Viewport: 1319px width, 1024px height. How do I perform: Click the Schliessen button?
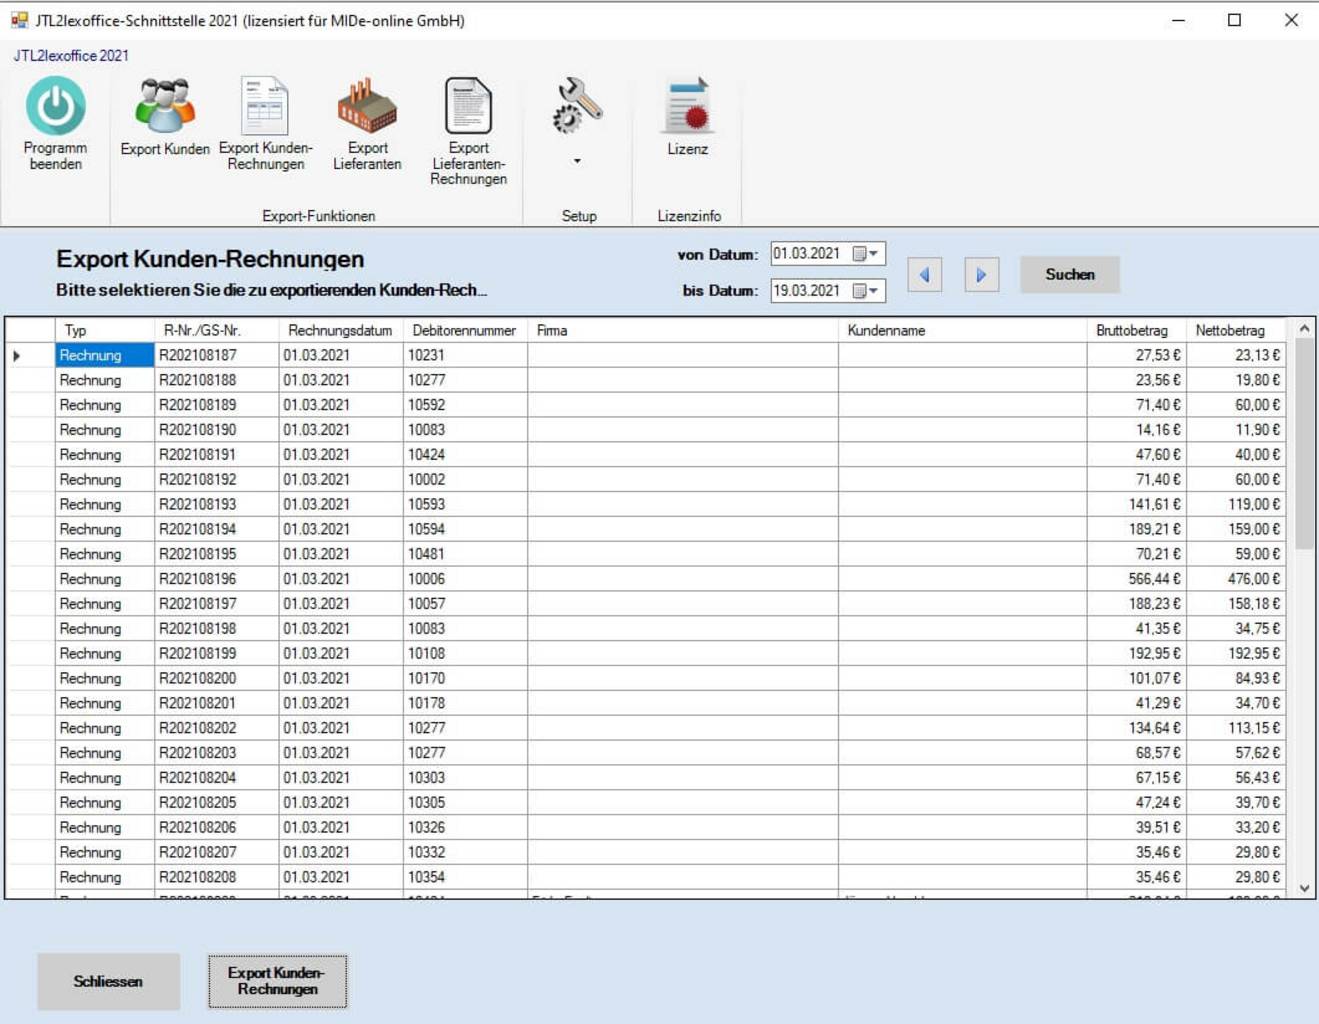(x=108, y=981)
